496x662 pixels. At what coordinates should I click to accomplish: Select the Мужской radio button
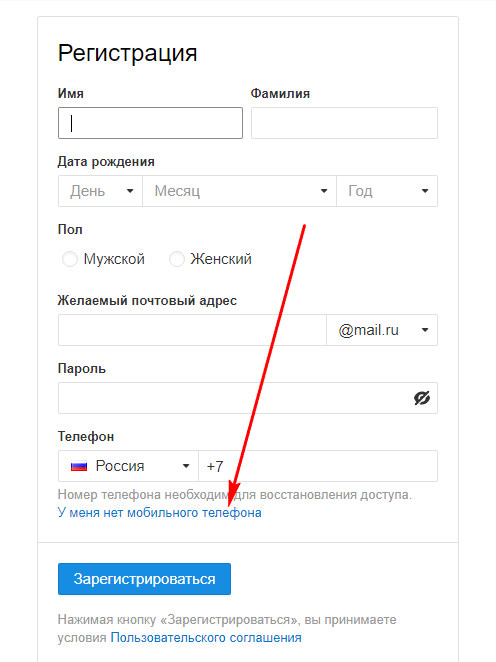tap(70, 259)
